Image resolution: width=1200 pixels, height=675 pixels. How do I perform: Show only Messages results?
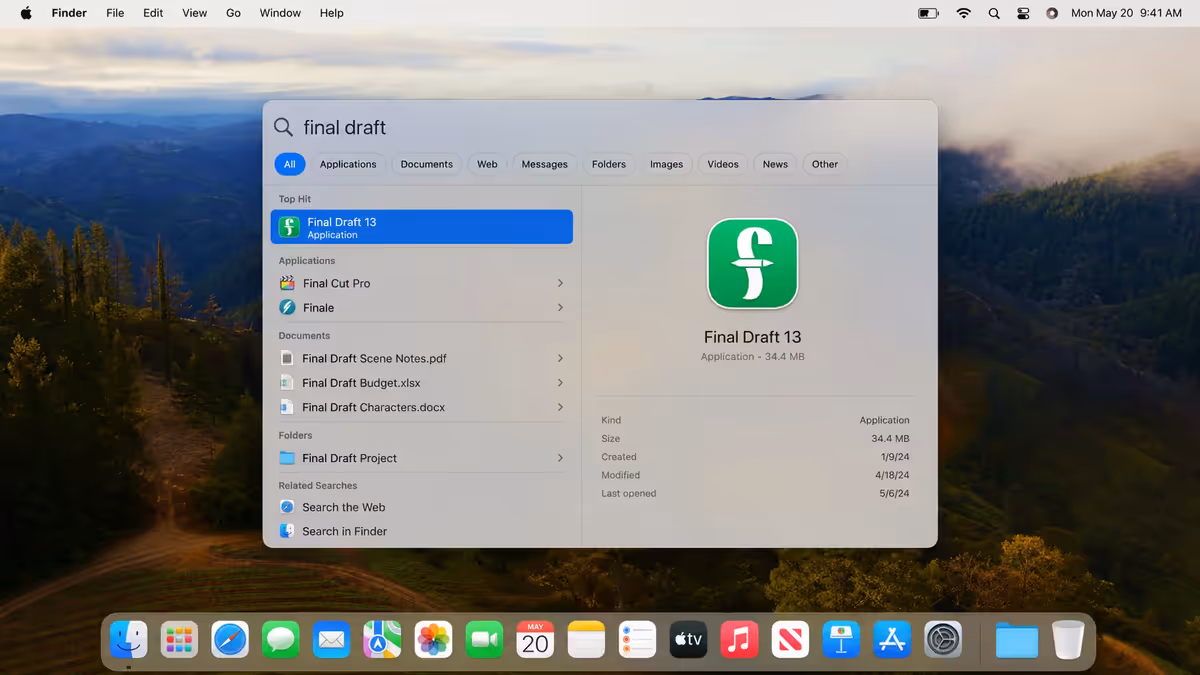coord(544,164)
